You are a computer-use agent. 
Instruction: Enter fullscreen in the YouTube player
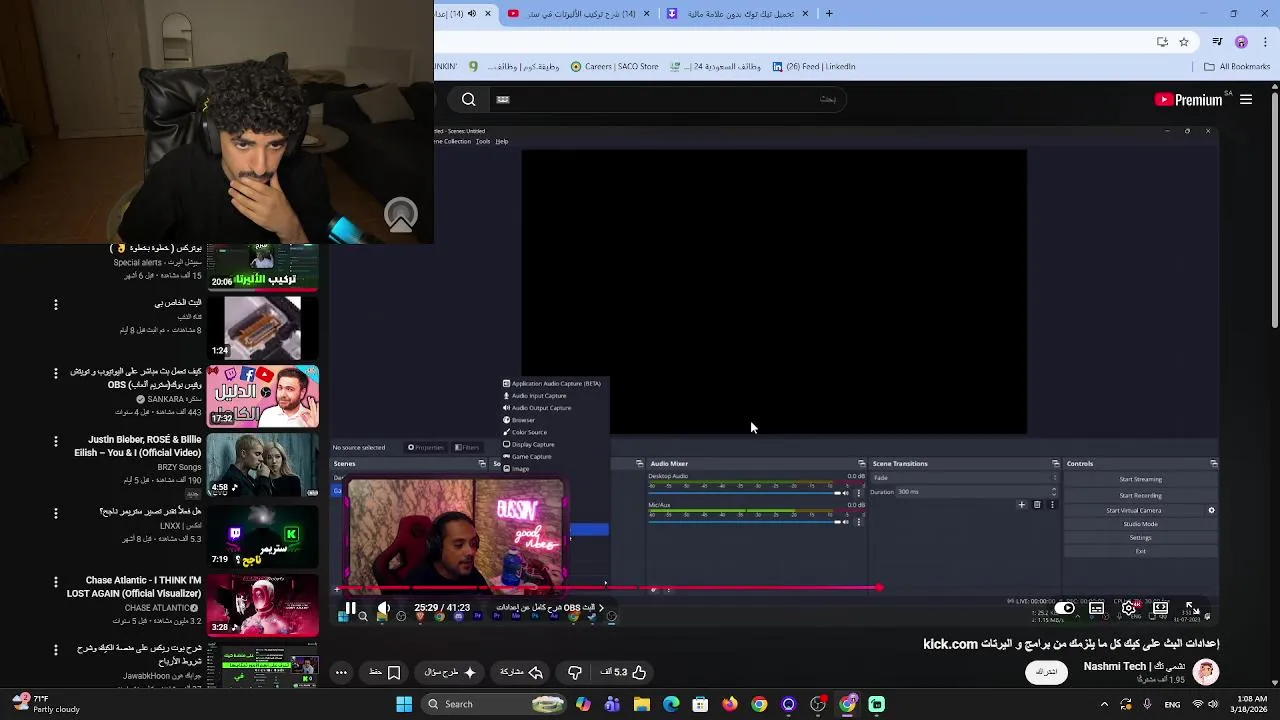[x=1191, y=608]
